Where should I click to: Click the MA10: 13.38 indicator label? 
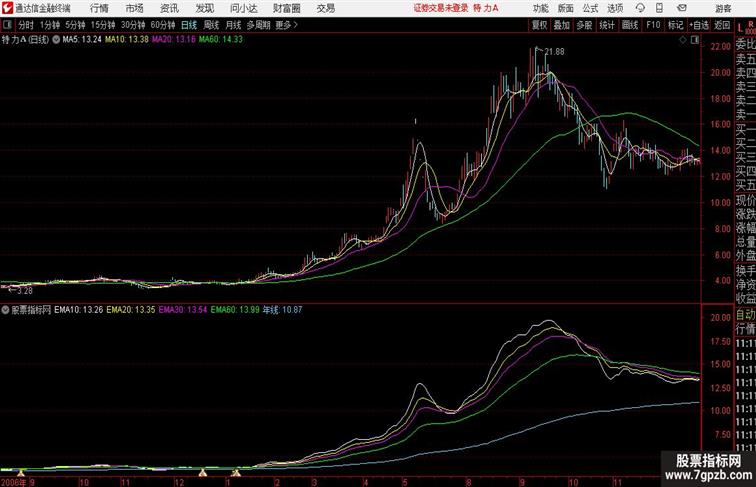[x=127, y=40]
